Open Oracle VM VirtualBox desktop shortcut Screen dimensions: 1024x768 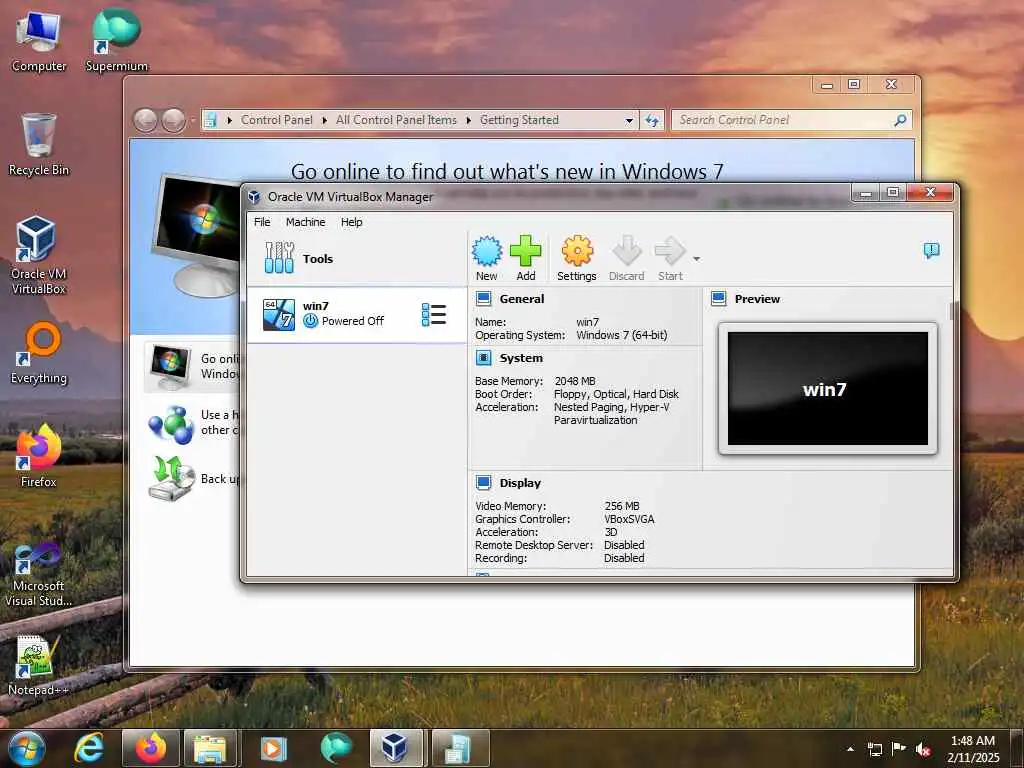pyautogui.click(x=39, y=255)
